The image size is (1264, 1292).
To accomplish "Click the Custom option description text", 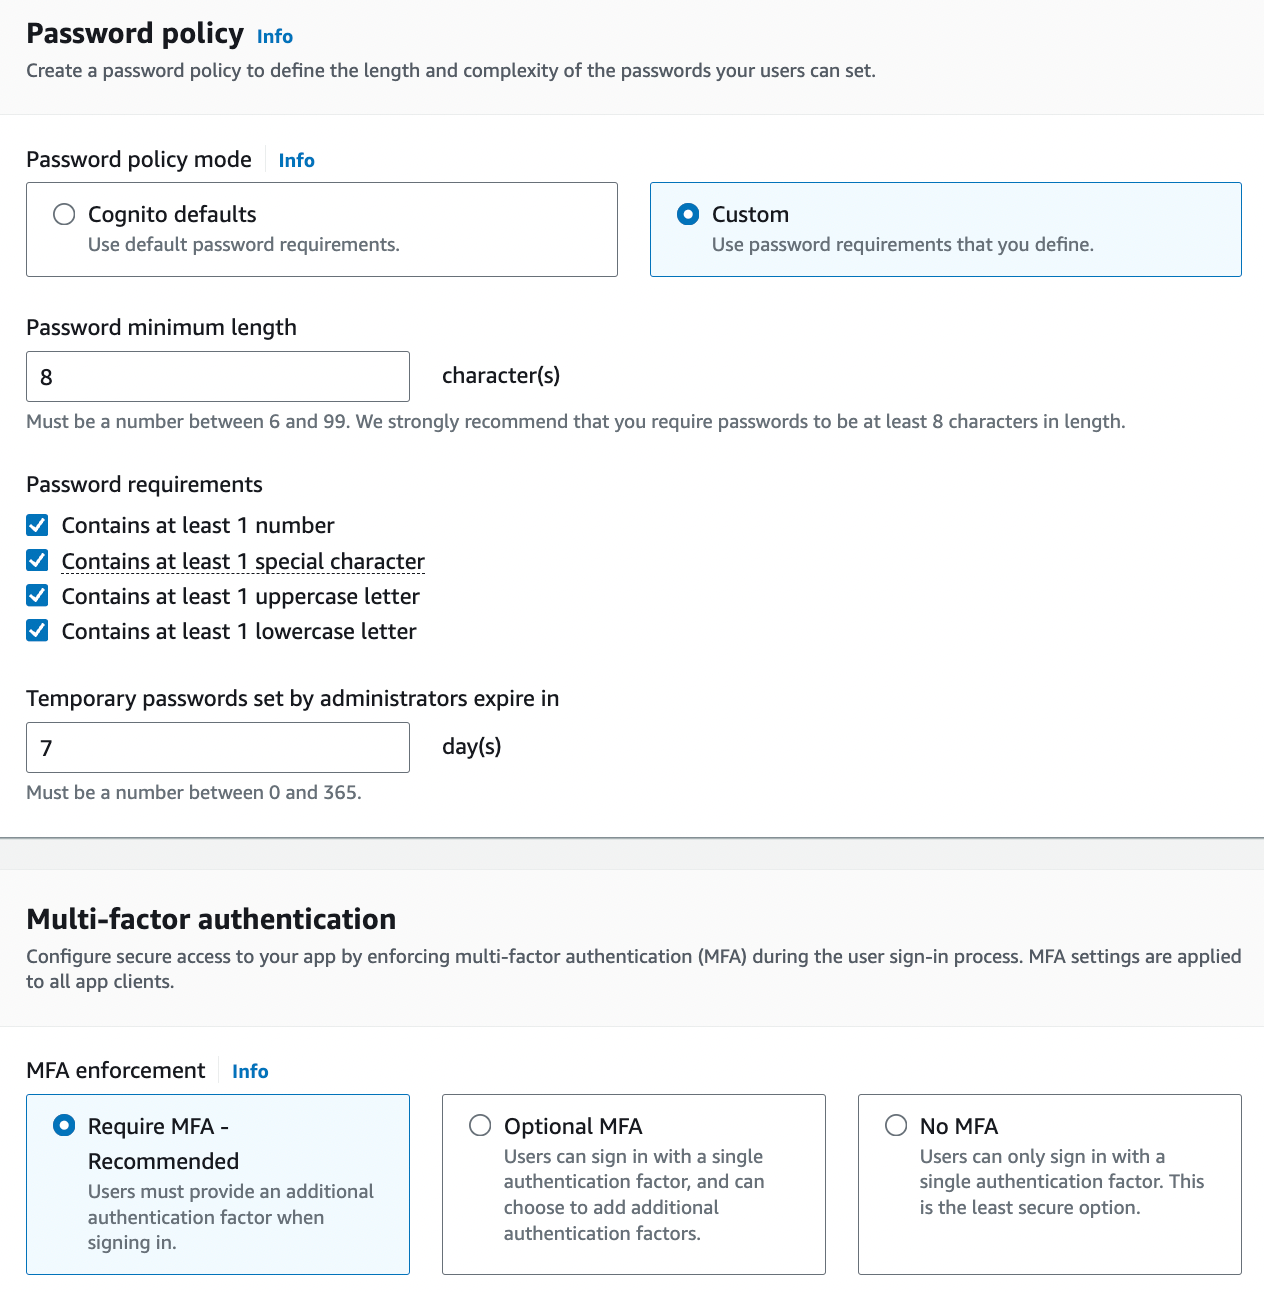I will coord(903,245).
